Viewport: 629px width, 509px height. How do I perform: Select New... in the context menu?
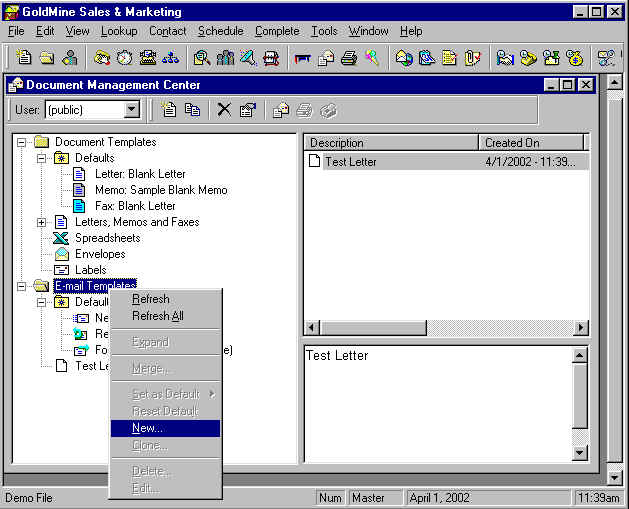(165, 428)
